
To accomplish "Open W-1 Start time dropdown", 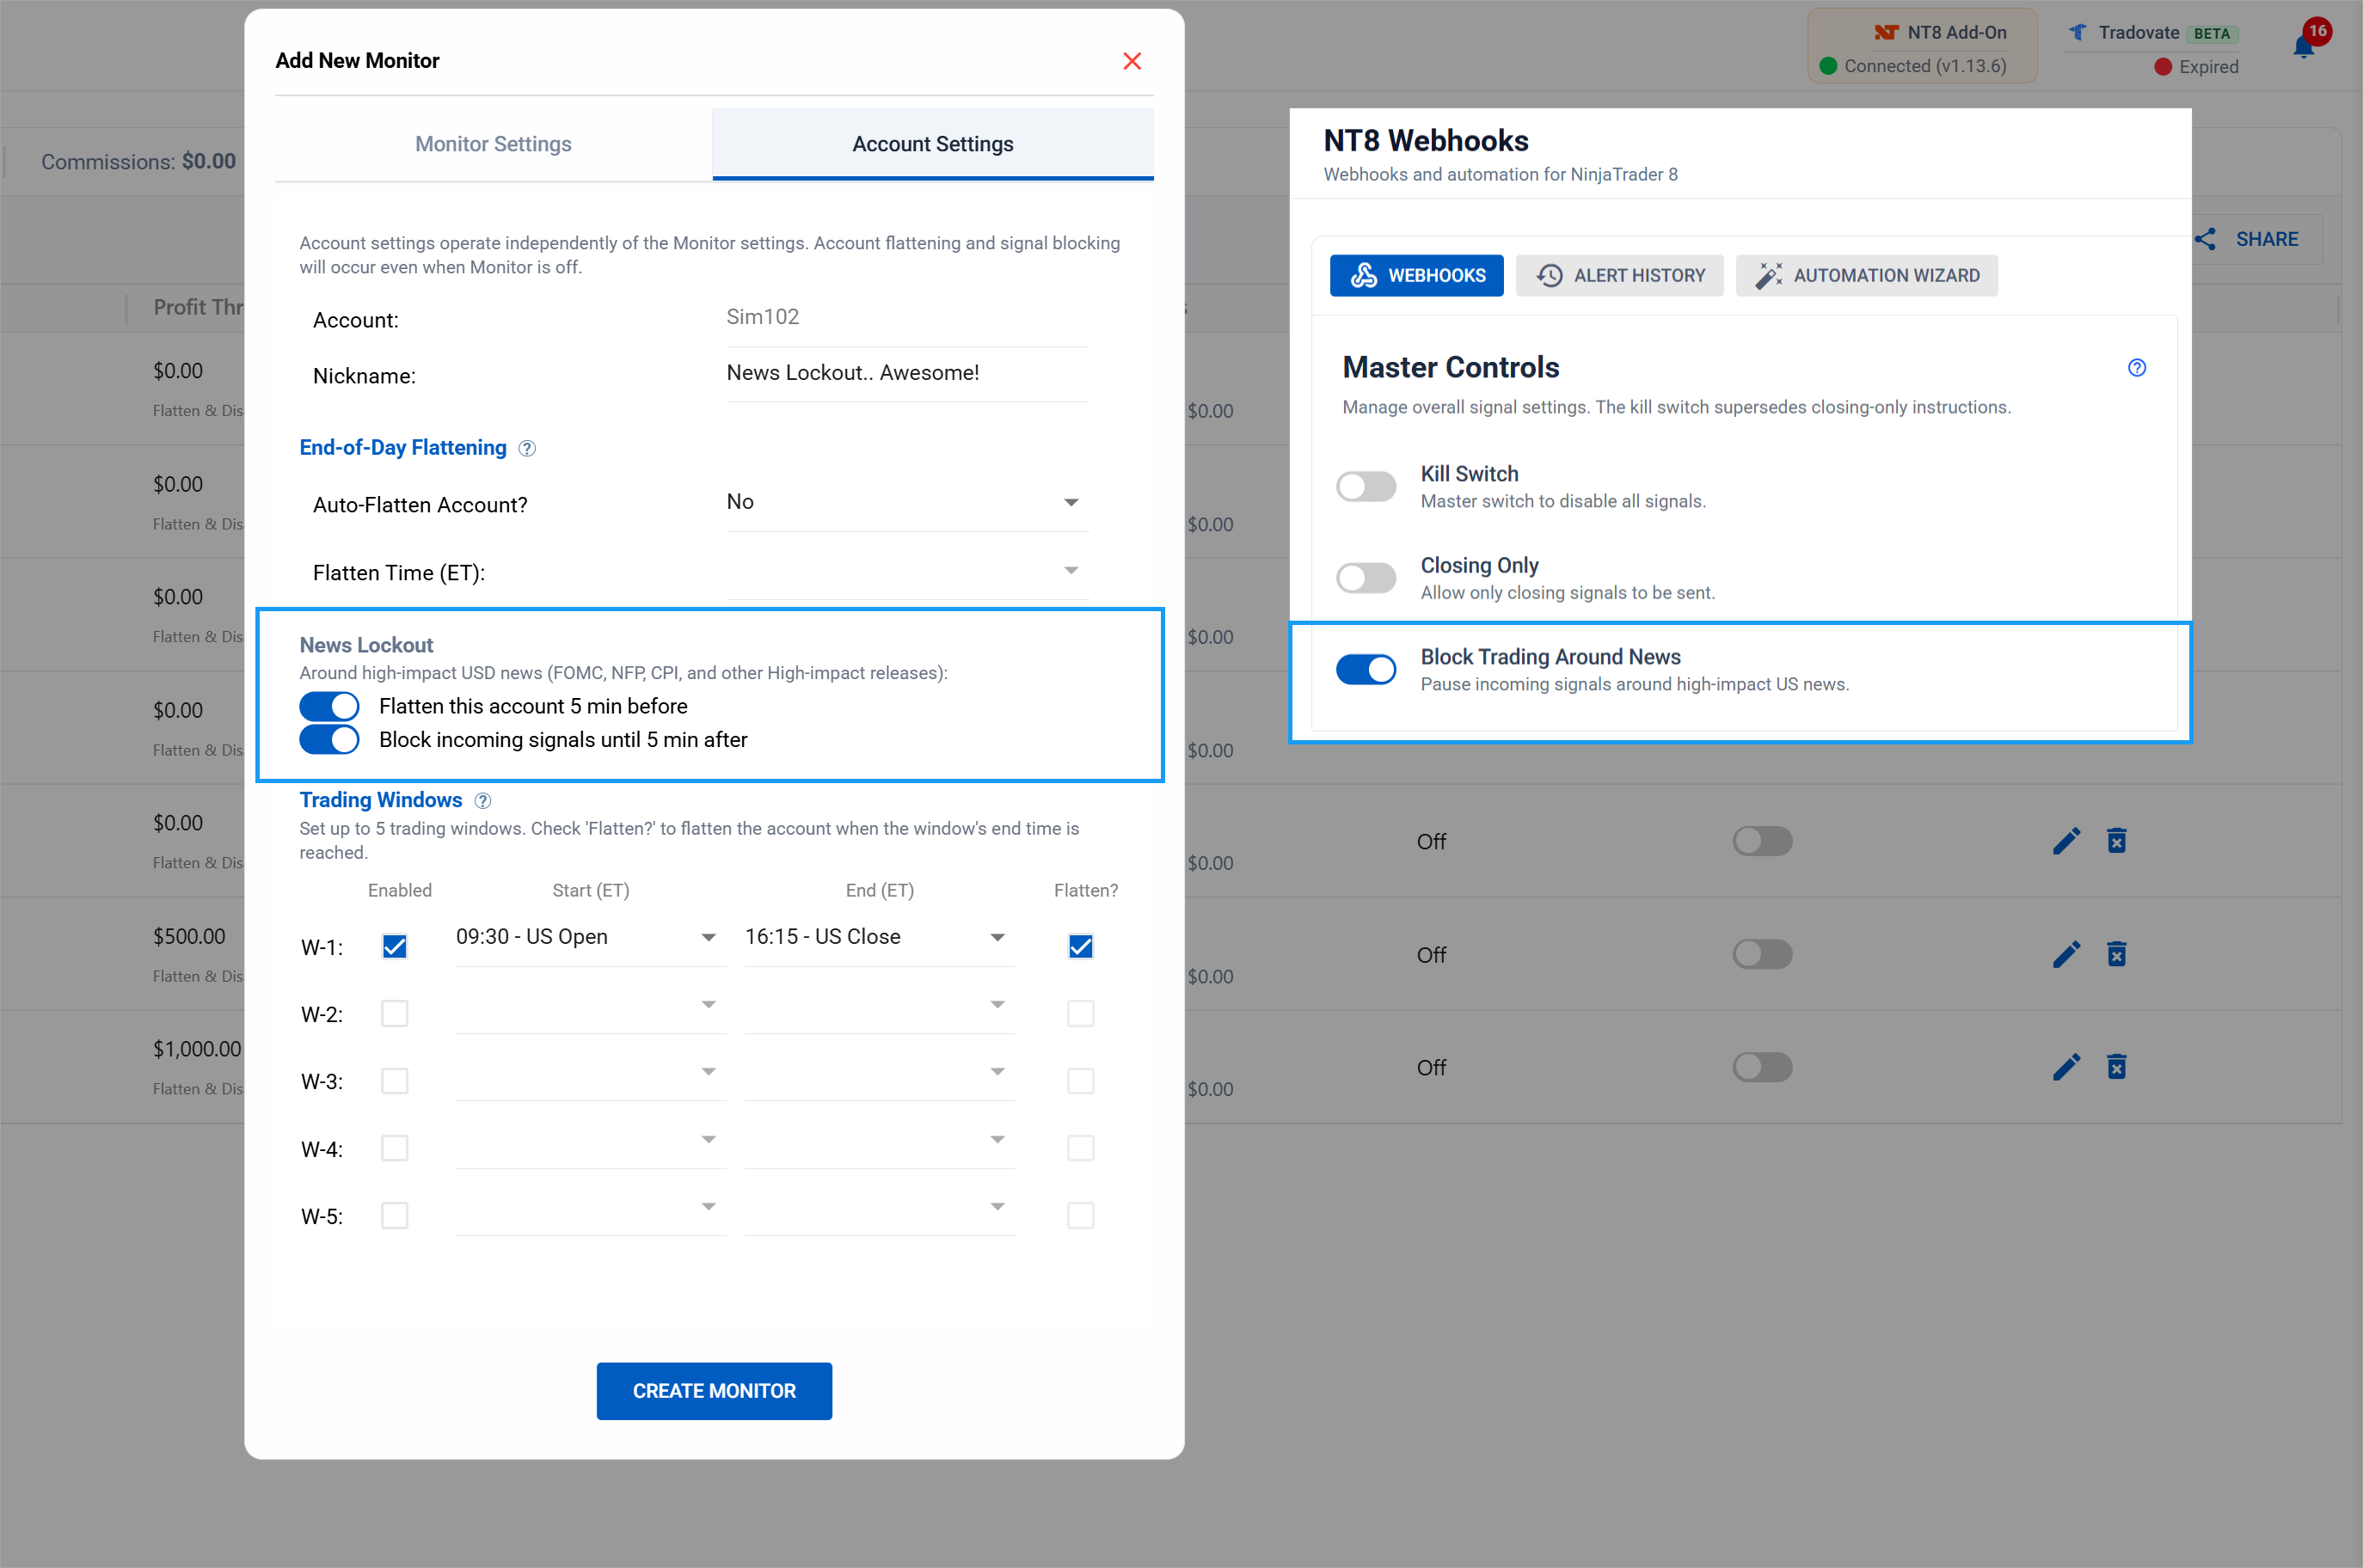I will [590, 938].
